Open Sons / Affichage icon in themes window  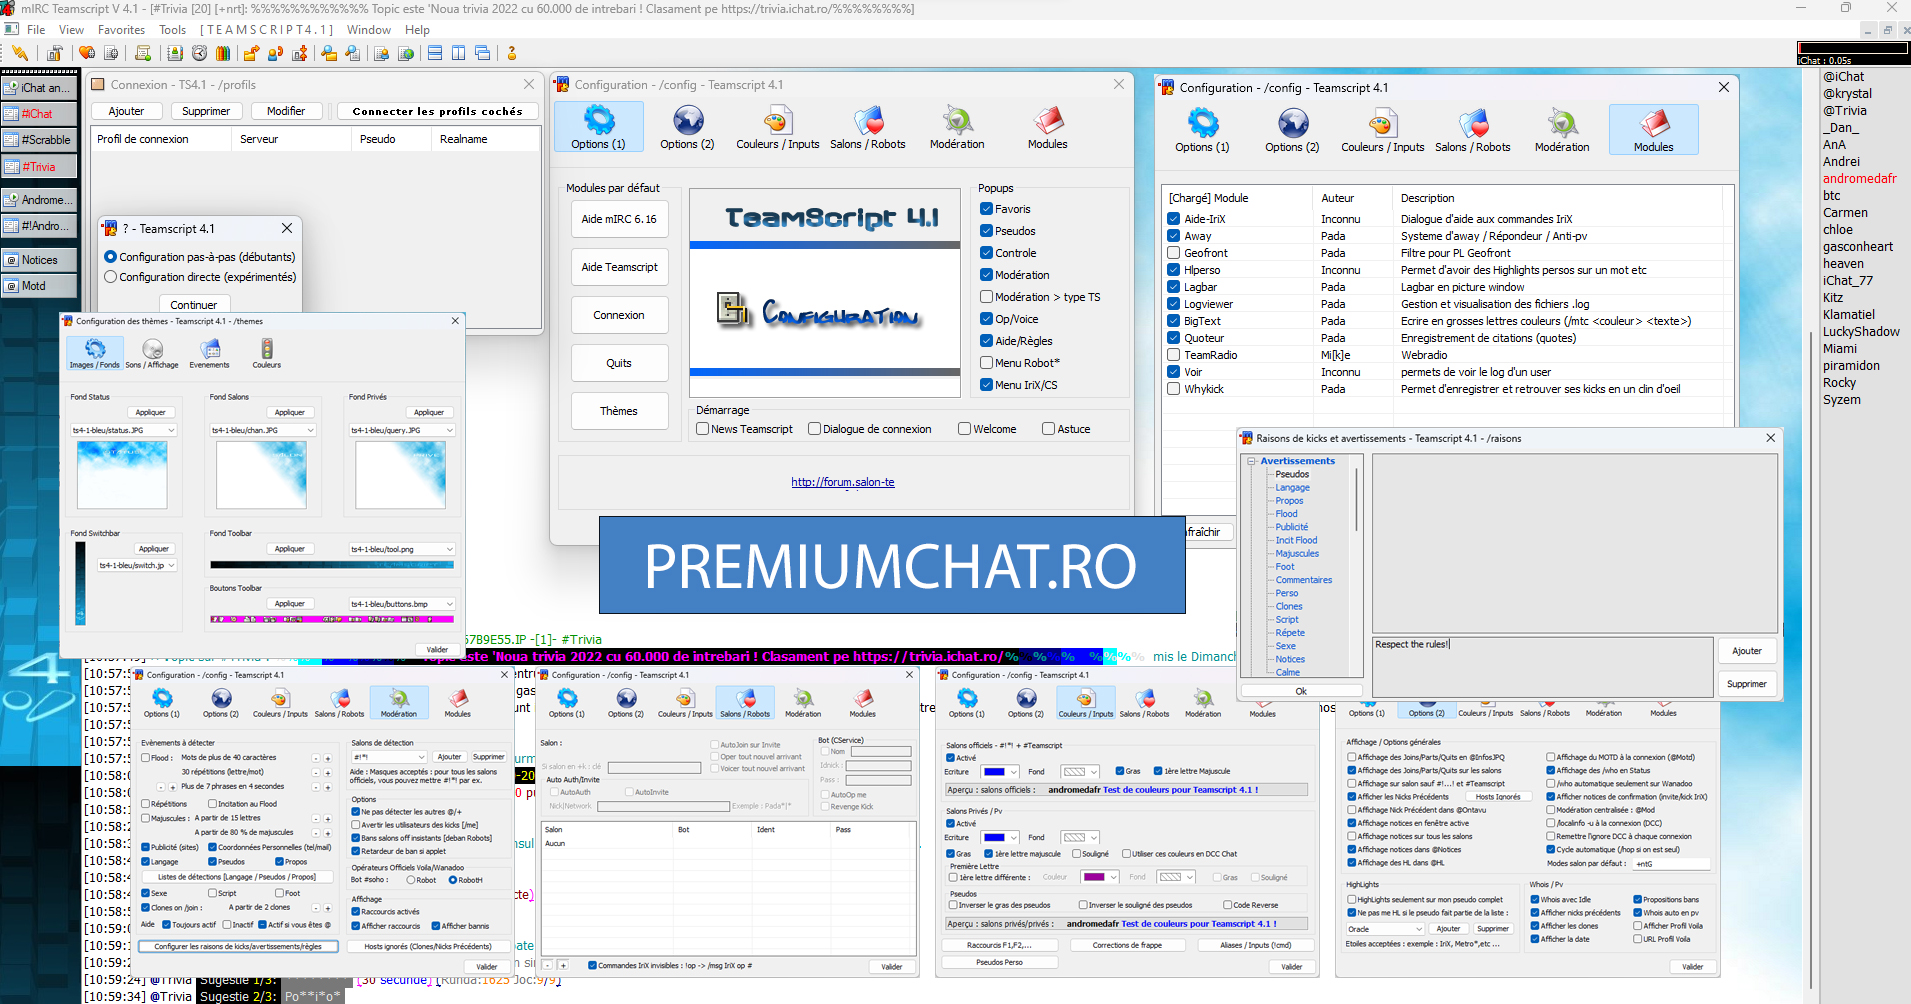click(x=152, y=353)
